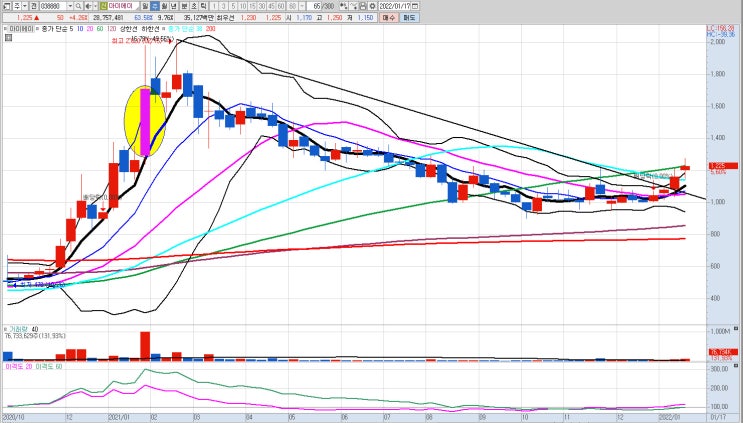Screen dimensions: 743x423
Task: Click the 거래량 volume indicator label
Action: (x=19, y=329)
